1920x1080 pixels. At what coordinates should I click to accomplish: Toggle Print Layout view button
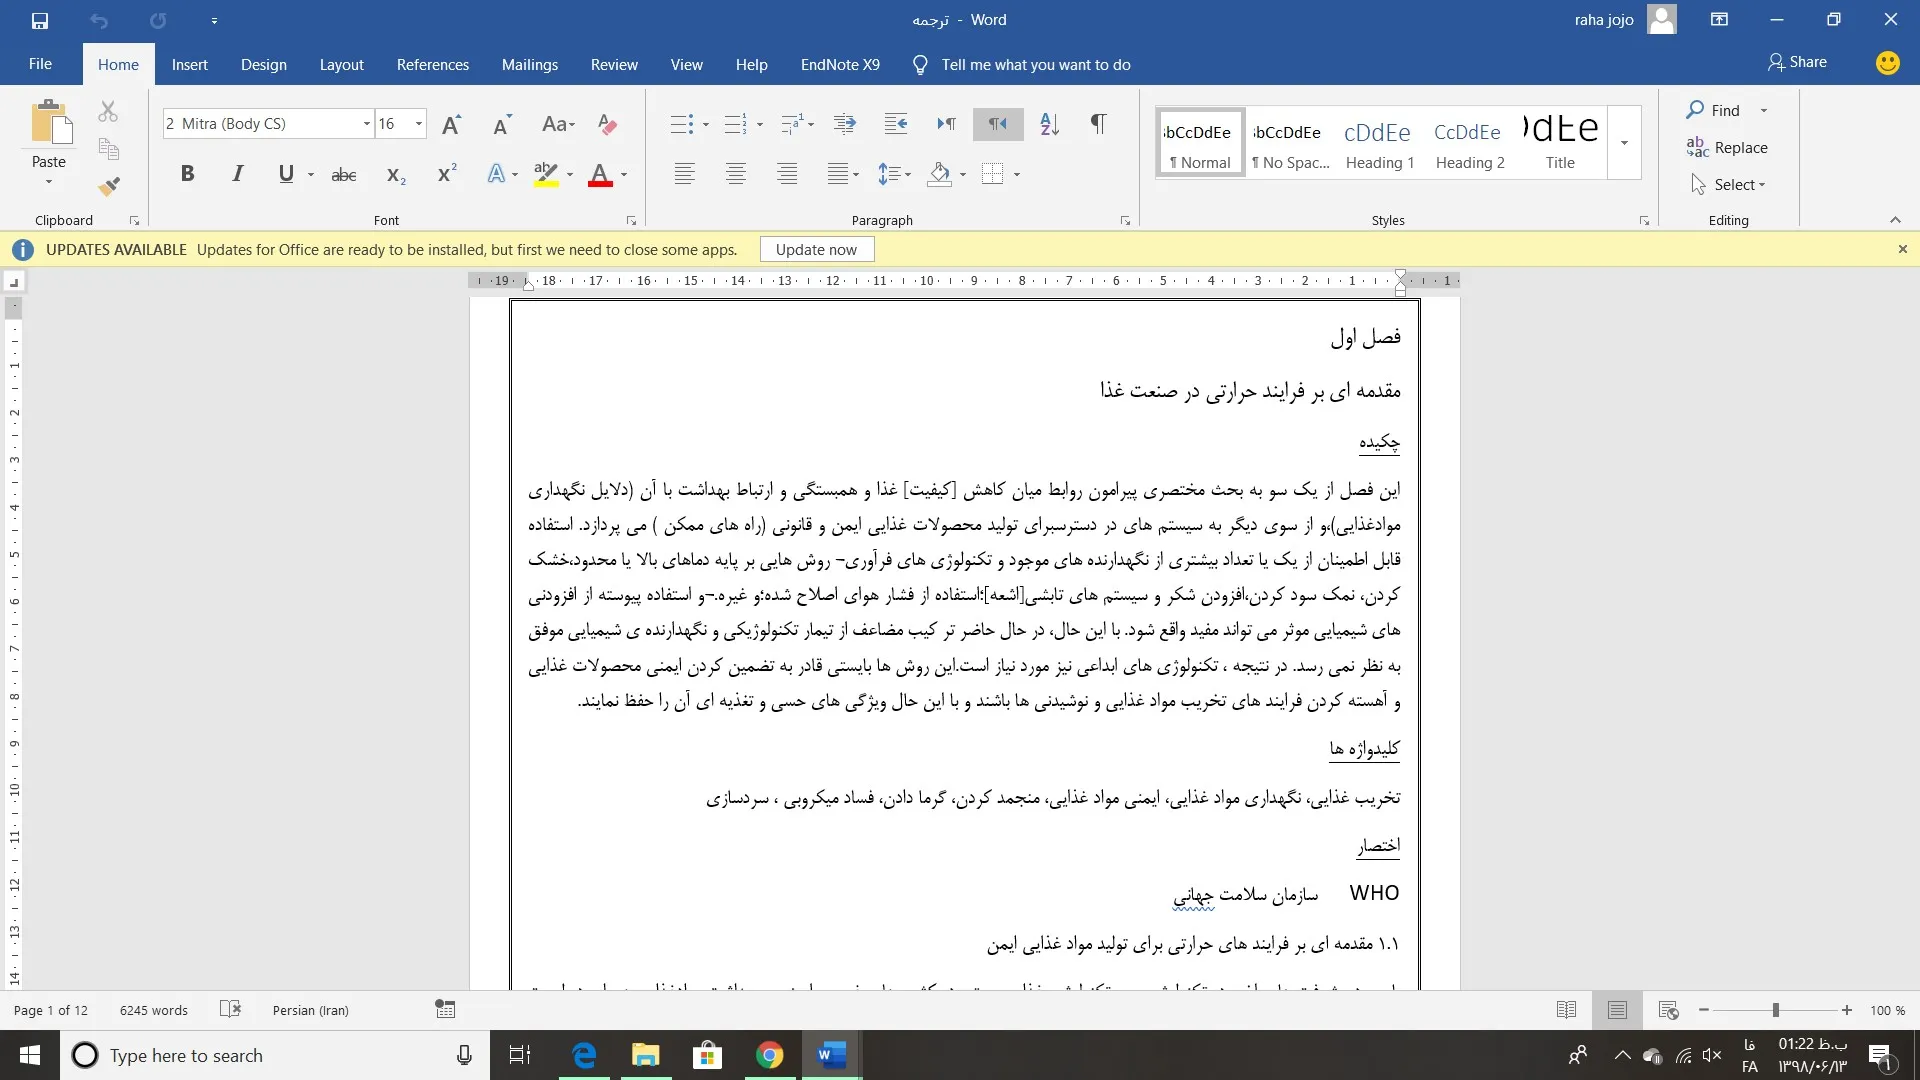coord(1617,1010)
